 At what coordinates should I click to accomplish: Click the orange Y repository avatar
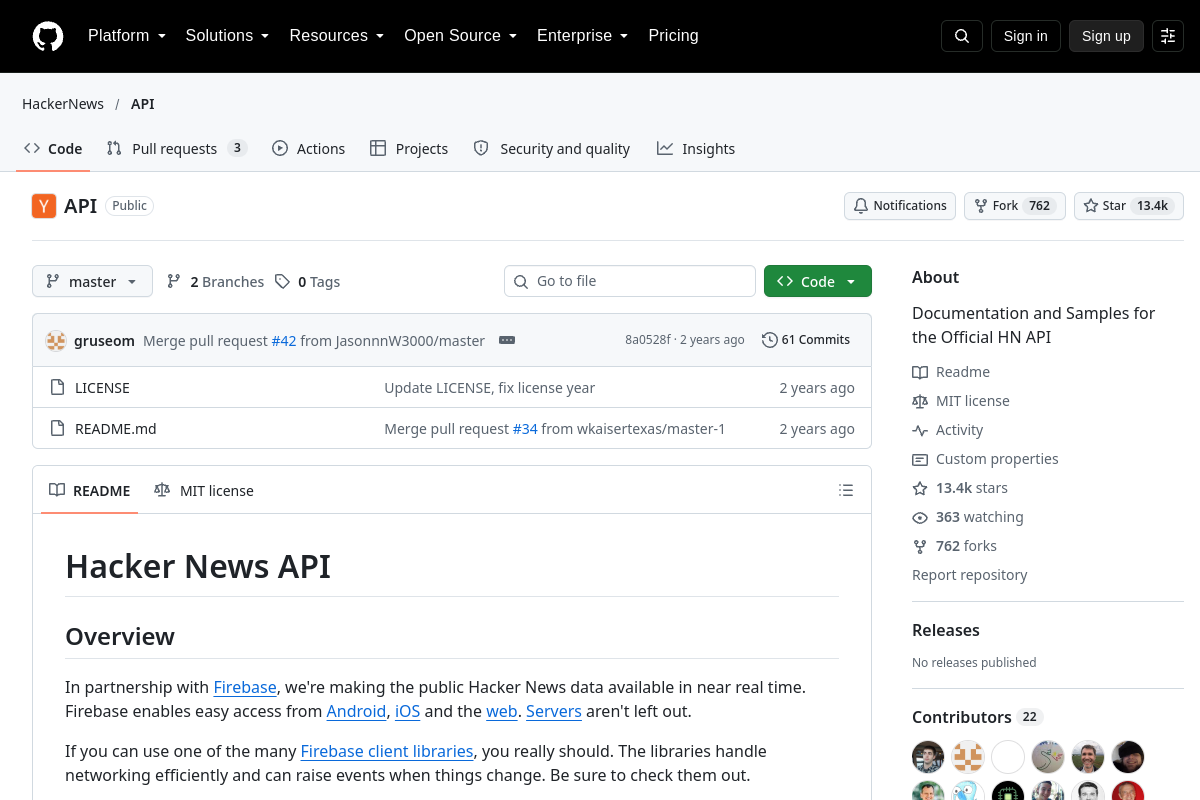(x=44, y=206)
